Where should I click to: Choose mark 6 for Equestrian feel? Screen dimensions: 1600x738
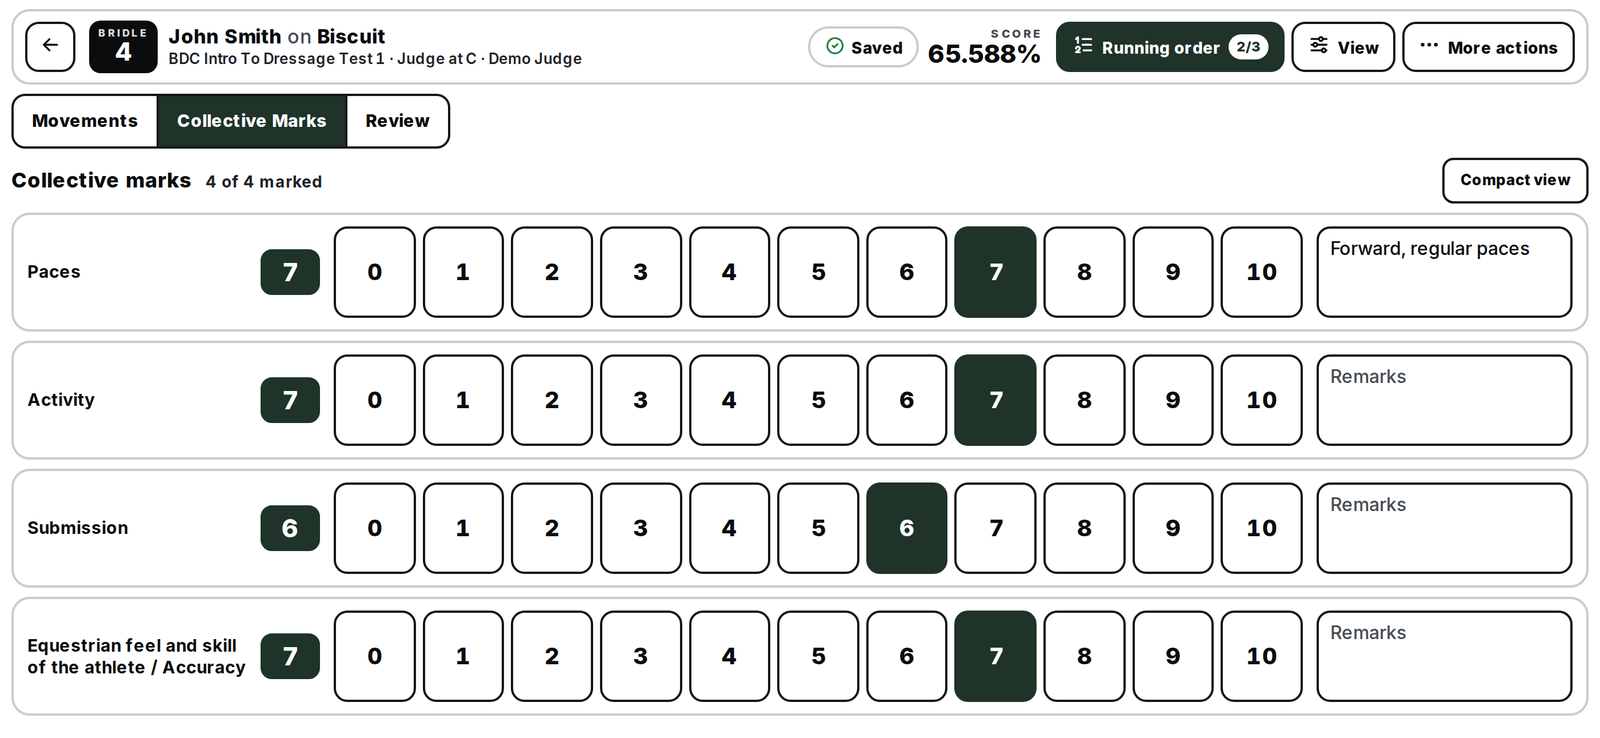(x=906, y=656)
